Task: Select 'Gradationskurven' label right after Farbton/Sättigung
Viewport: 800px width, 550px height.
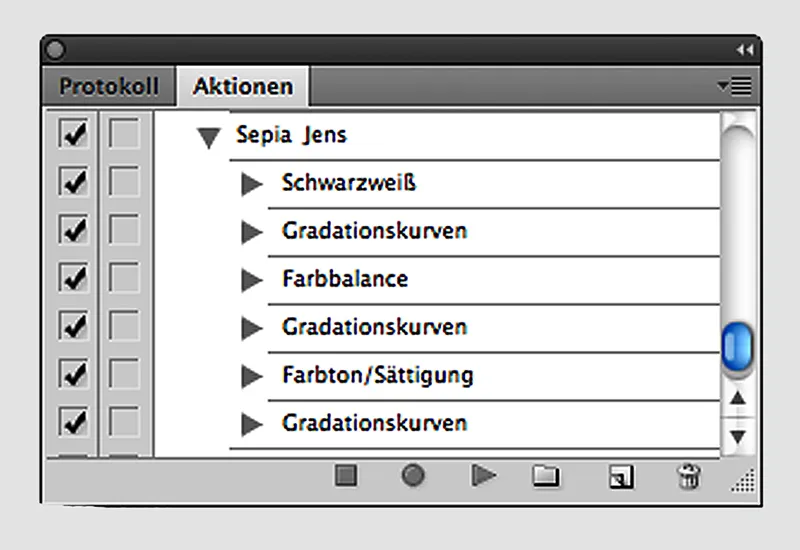Action: pyautogui.click(x=375, y=423)
